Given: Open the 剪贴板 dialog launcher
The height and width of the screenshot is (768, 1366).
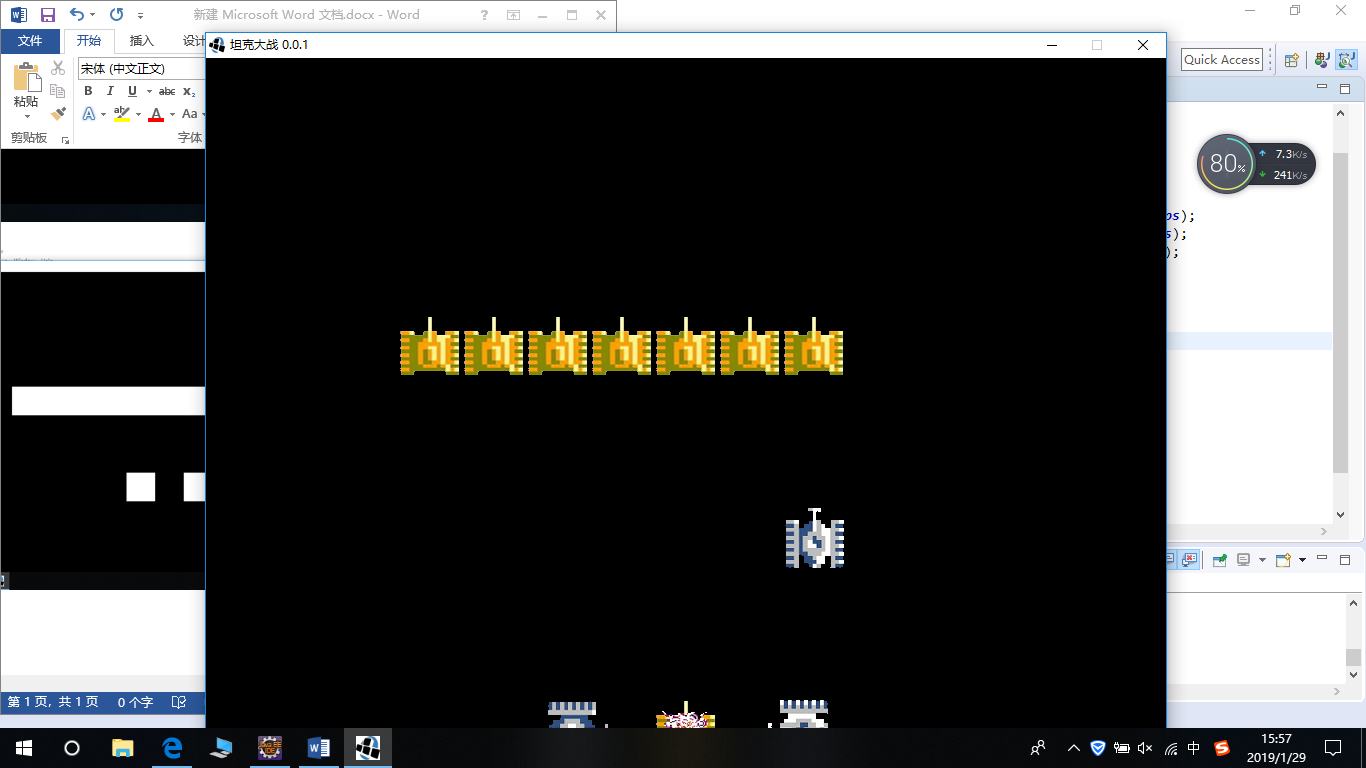Looking at the screenshot, I should coord(66,140).
